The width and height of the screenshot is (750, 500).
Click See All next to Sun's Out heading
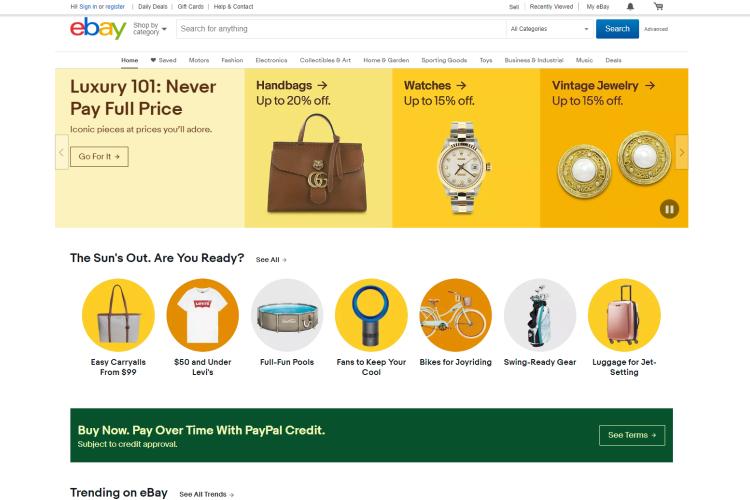[x=271, y=260]
